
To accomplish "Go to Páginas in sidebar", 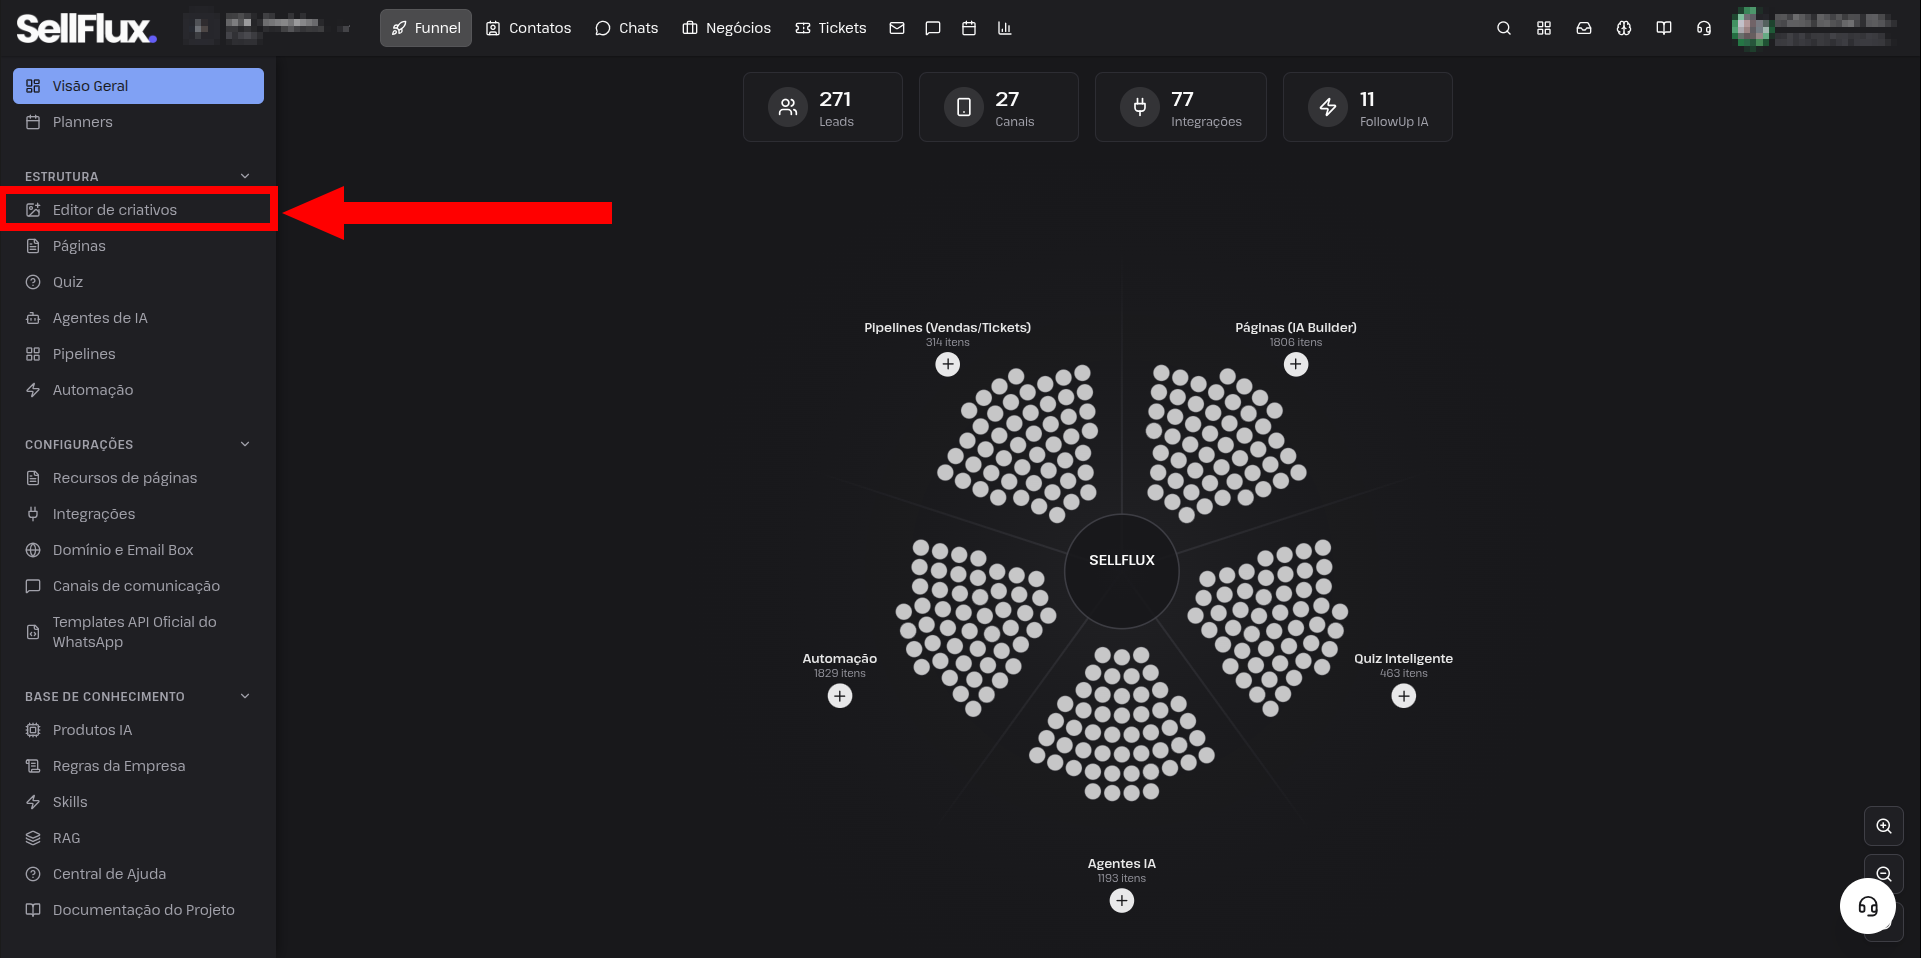I will click(x=138, y=246).
